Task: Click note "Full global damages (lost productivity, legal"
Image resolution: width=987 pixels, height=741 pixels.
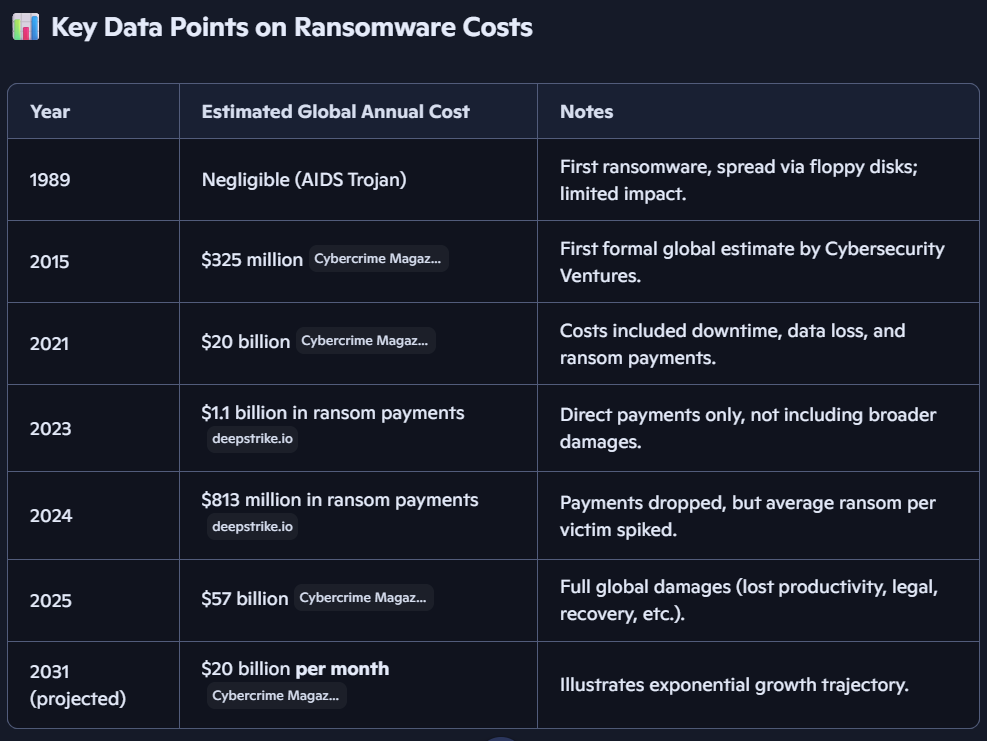Action: click(x=749, y=600)
